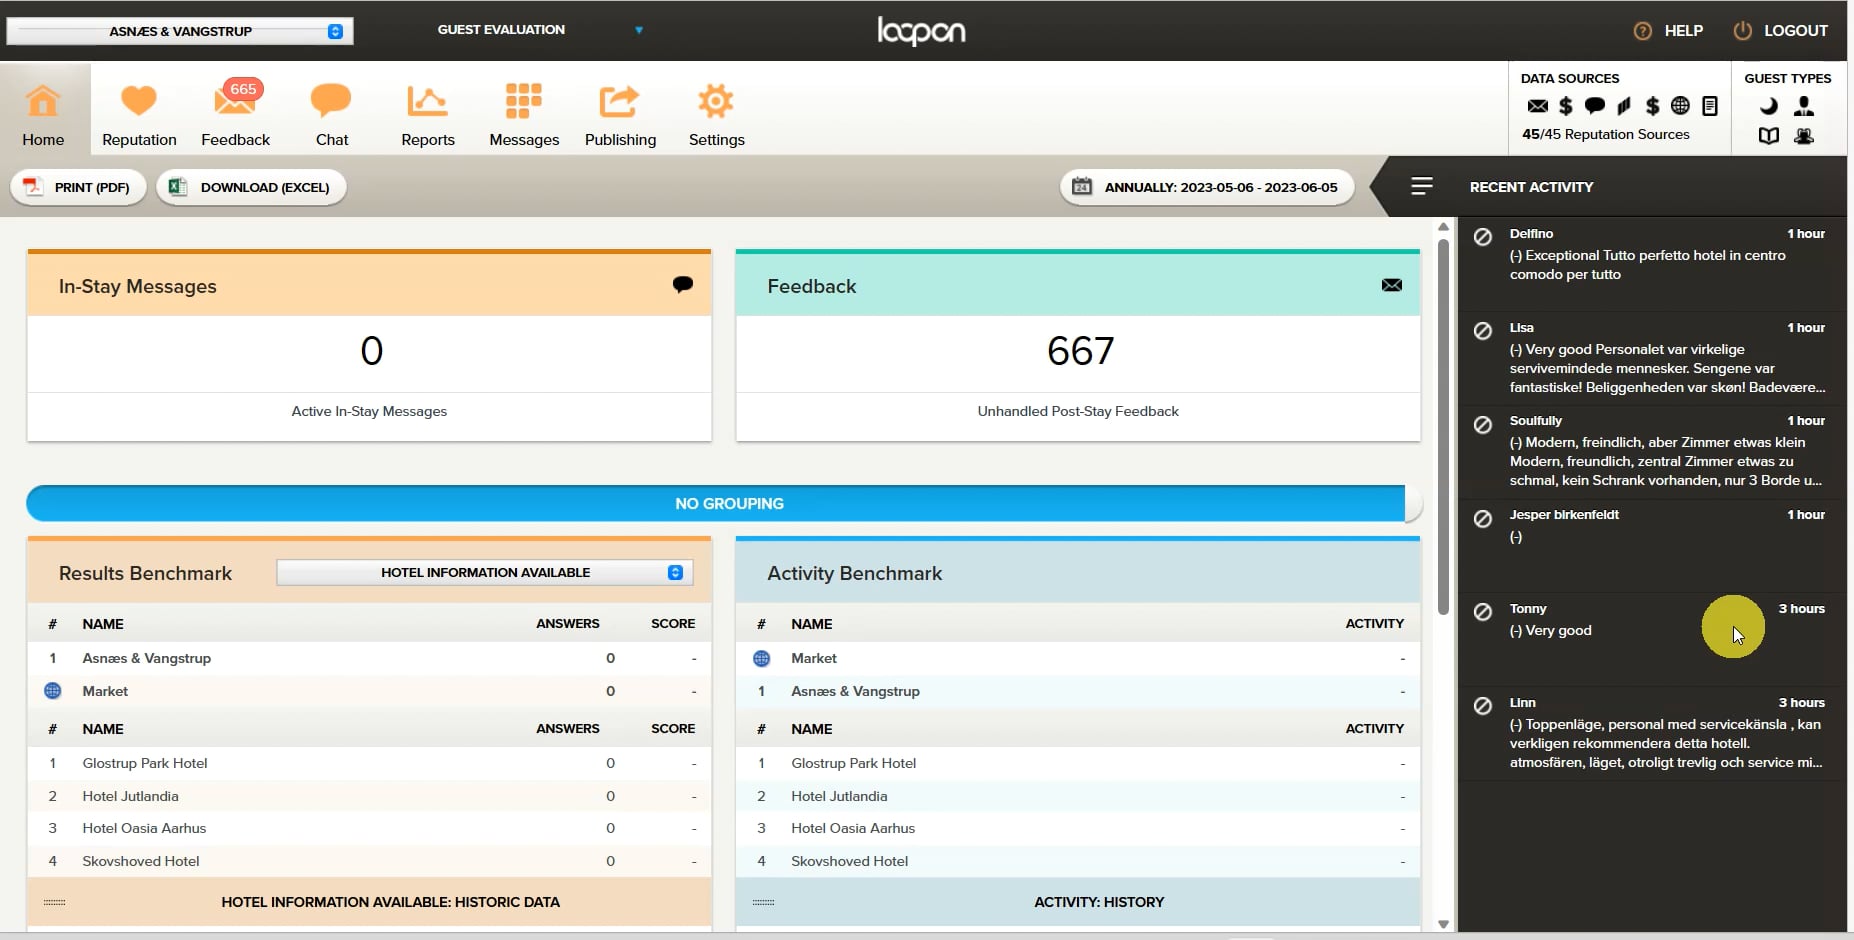Open the Help link

click(1668, 31)
